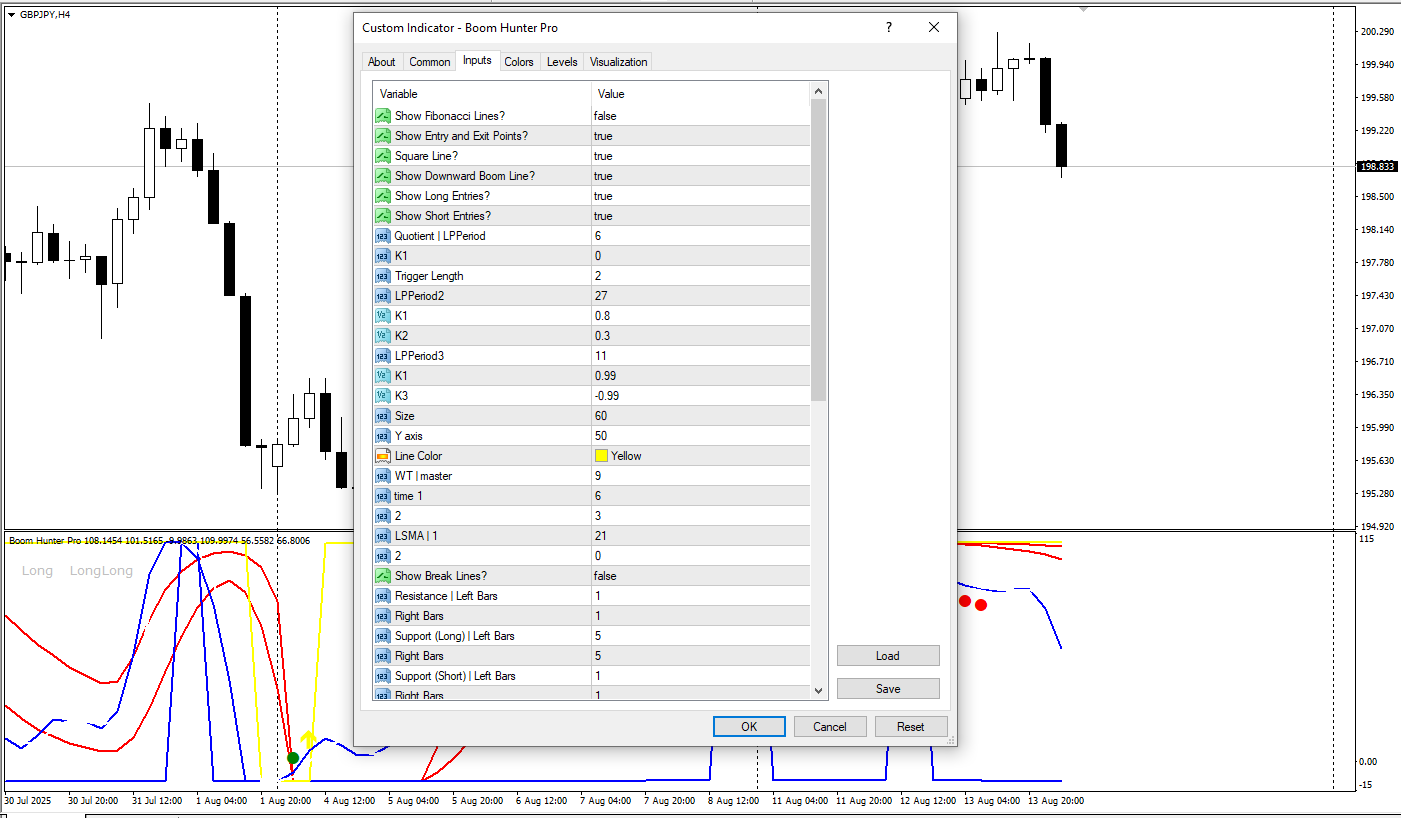Image resolution: width=1401 pixels, height=818 pixels.
Task: Select the Show Break Lines? row icon
Action: coord(382,576)
